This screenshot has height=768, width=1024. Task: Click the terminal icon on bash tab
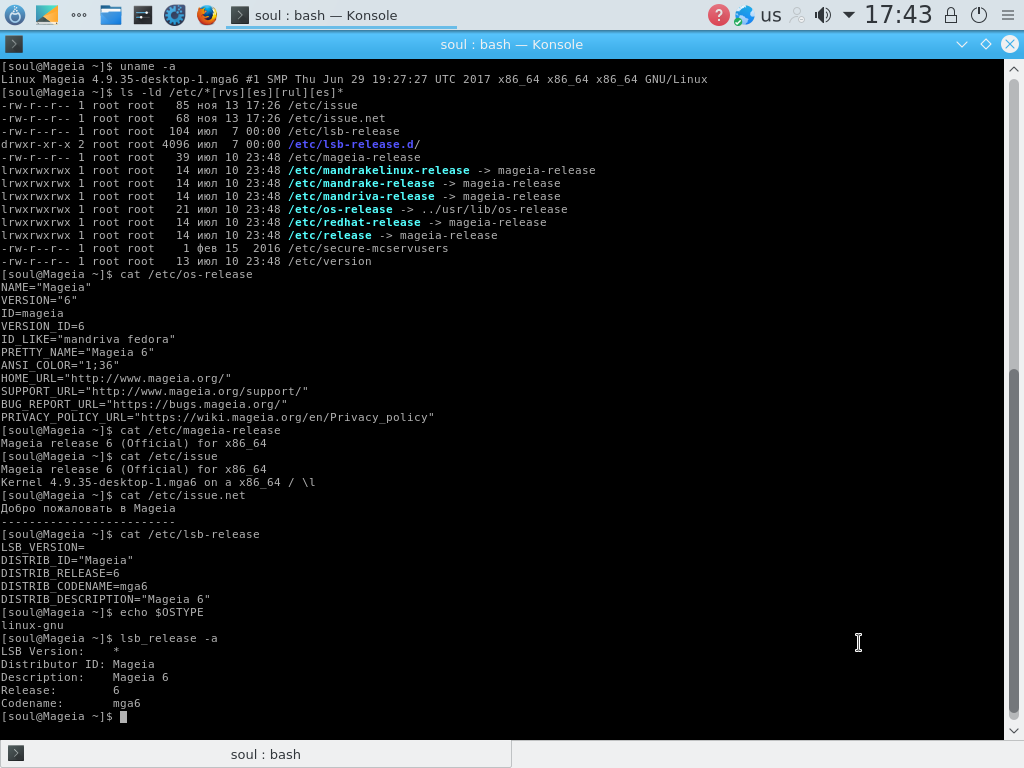point(16,754)
